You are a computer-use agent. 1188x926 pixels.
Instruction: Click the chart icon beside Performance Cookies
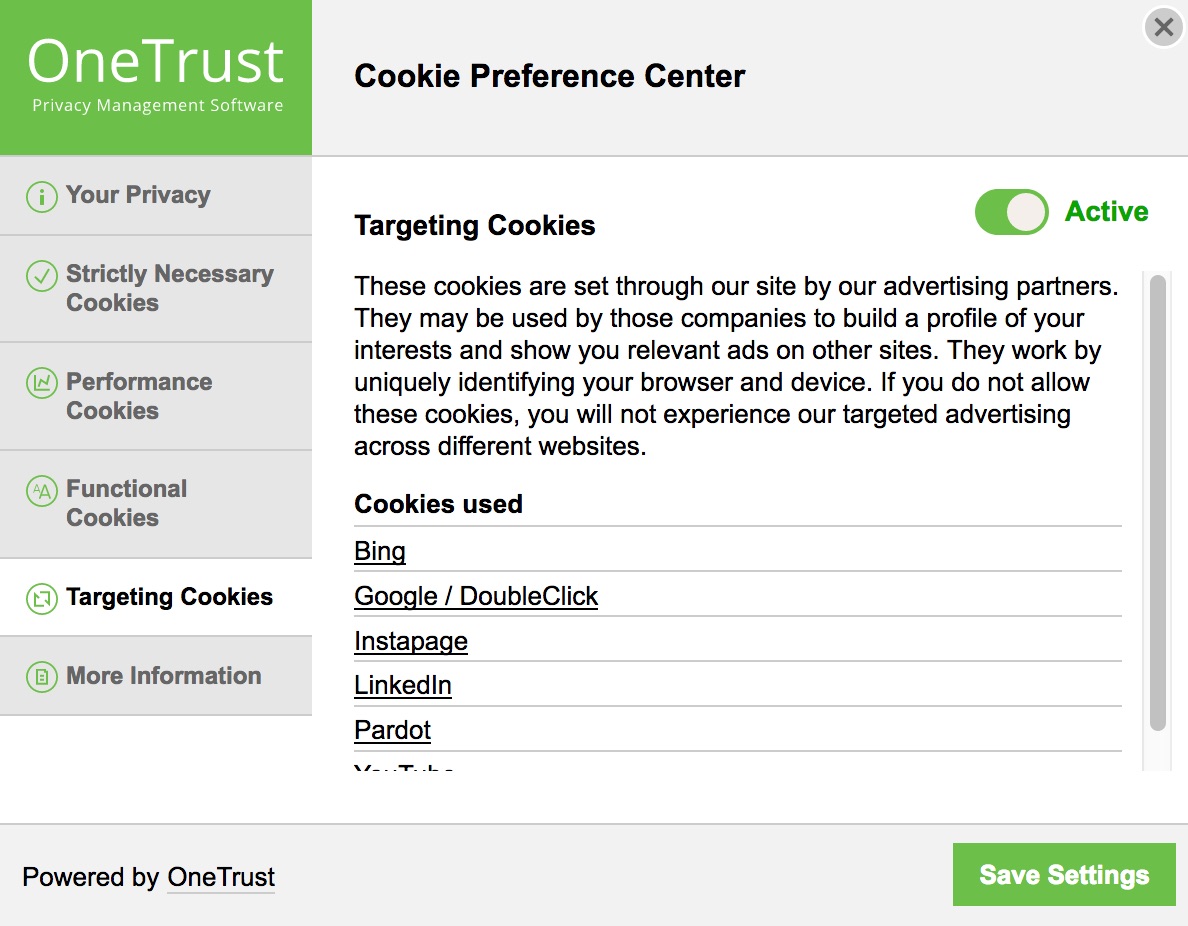click(x=41, y=383)
